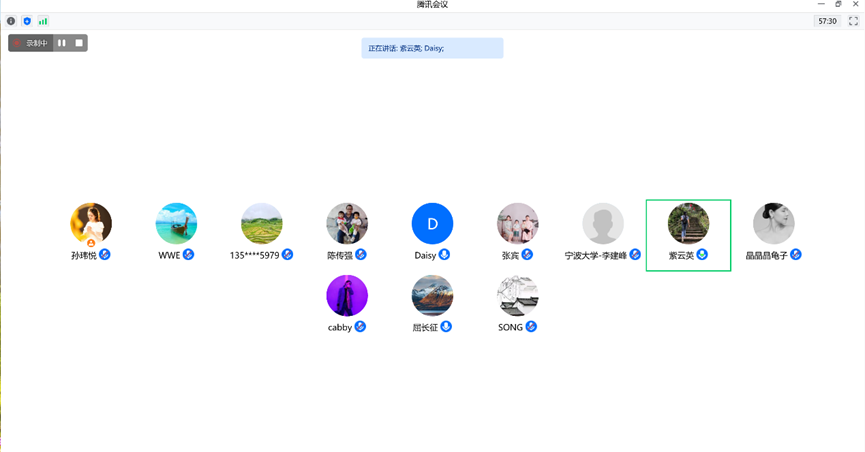Click the microphone icon next to SONG

pyautogui.click(x=532, y=327)
